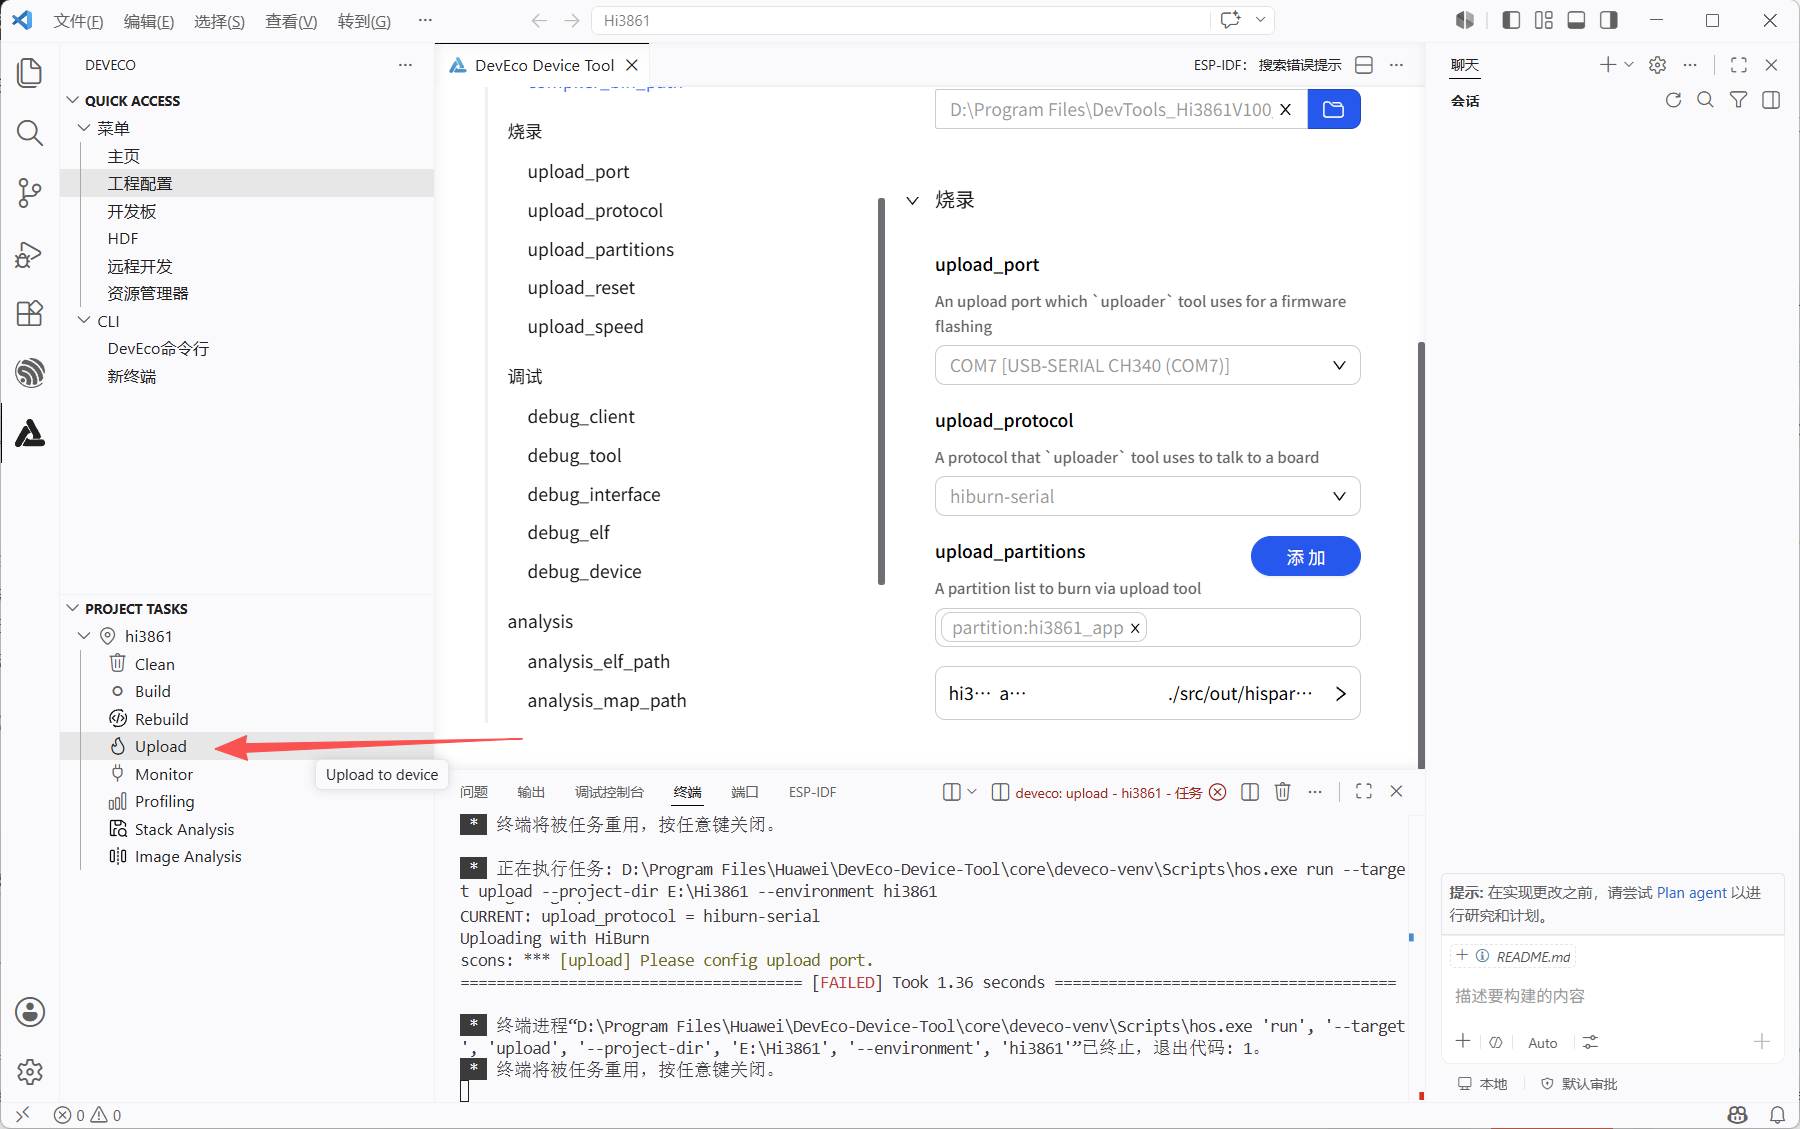Close the bottom terminal panel
The width and height of the screenshot is (1800, 1129).
point(1397,791)
